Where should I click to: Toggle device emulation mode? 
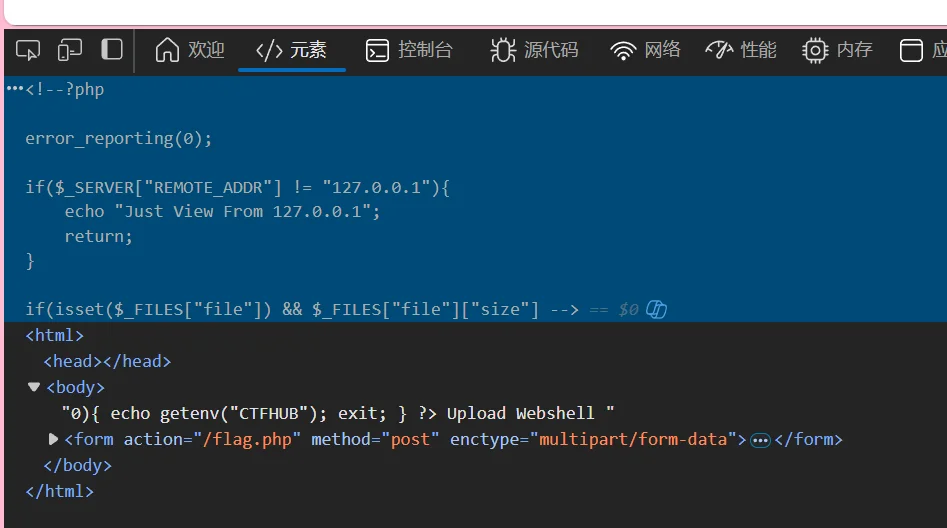pyautogui.click(x=69, y=50)
